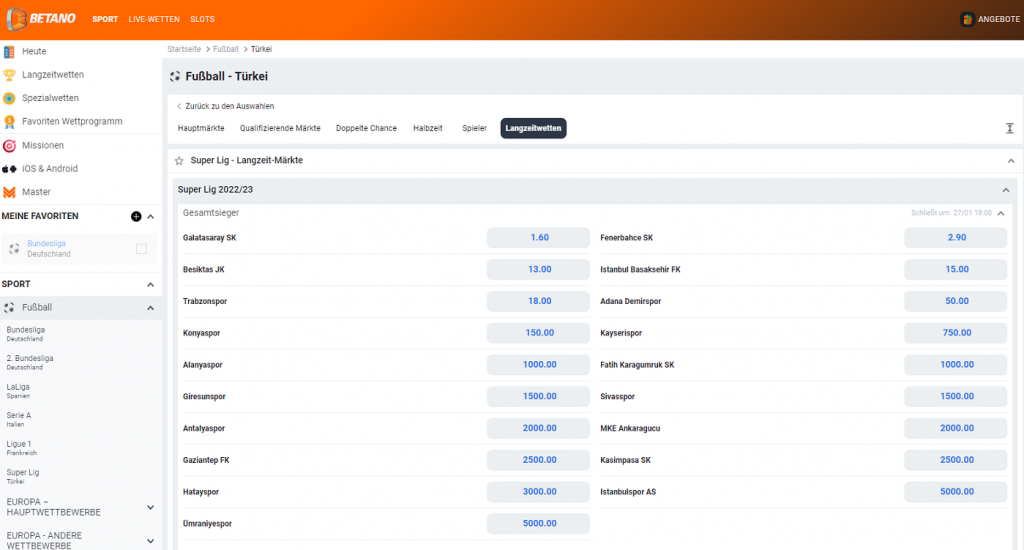Pick Fatih Karagumruk SK odds 1000.00
This screenshot has width=1024, height=550.
pos(955,364)
